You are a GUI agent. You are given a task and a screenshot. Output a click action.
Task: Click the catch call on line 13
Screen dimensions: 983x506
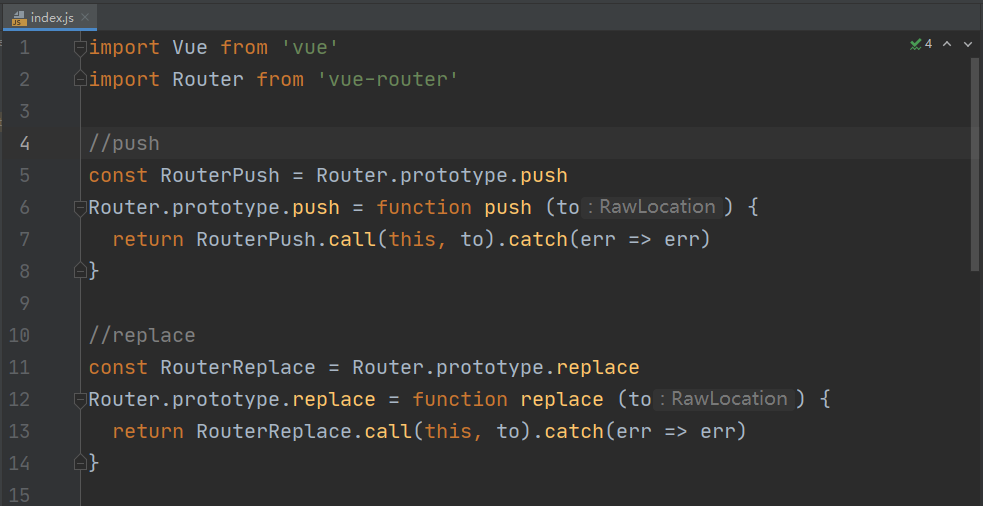(x=574, y=431)
